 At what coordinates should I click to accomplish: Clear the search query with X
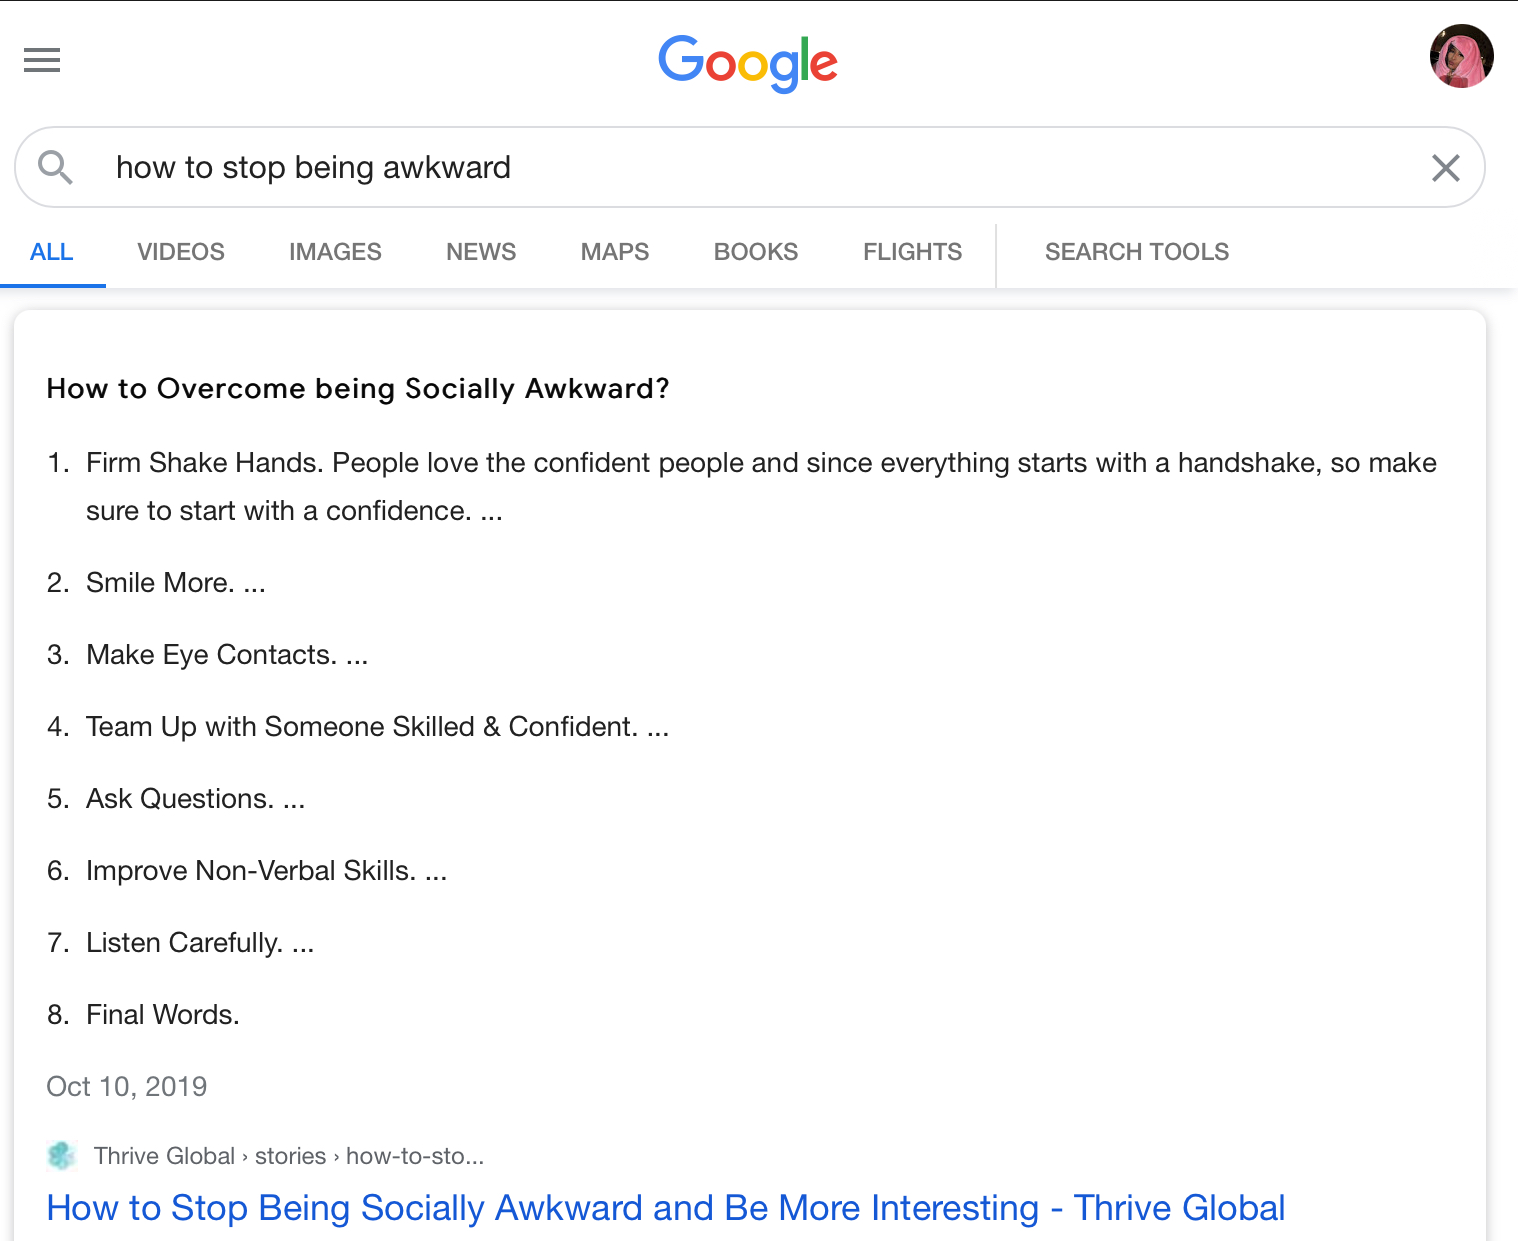pyautogui.click(x=1445, y=167)
